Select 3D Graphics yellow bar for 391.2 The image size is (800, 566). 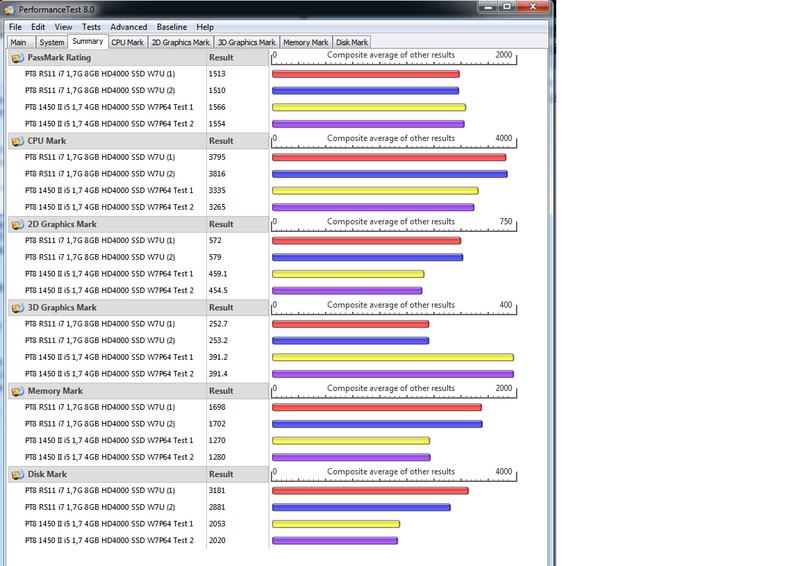pyautogui.click(x=393, y=357)
